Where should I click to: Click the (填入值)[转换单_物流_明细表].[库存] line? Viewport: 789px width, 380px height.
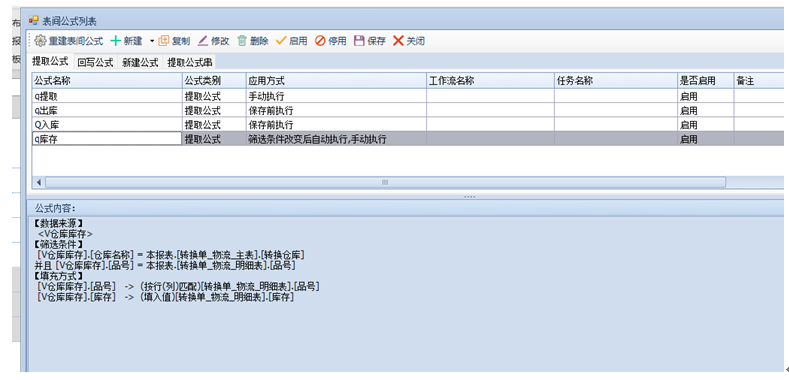166,297
